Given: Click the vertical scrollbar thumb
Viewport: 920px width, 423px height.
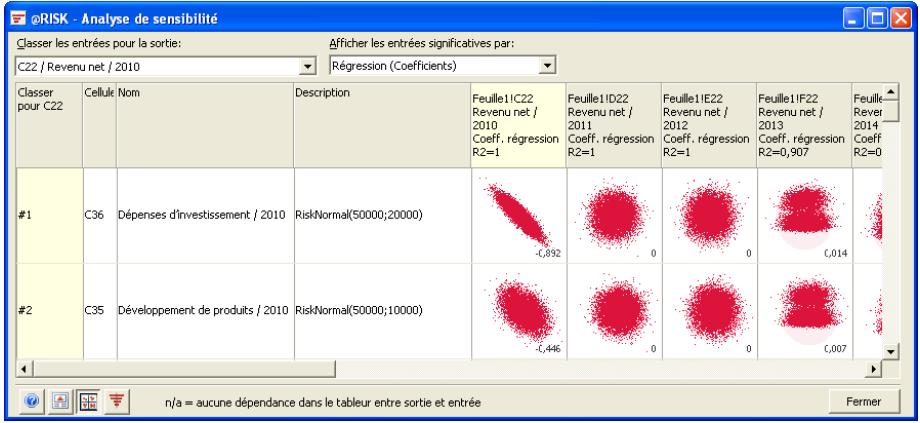Looking at the screenshot, I should pyautogui.click(x=891, y=111).
